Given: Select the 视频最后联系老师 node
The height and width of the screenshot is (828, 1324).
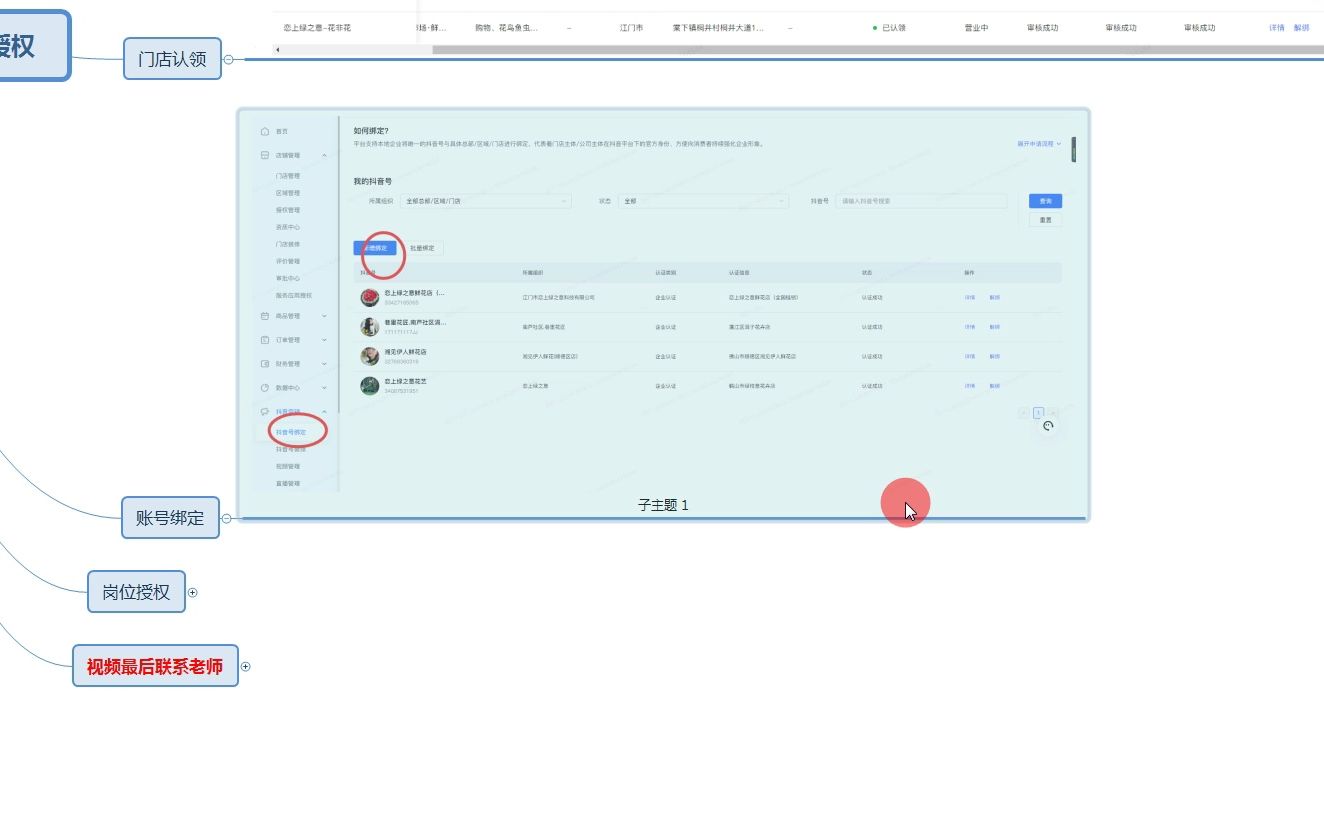Looking at the screenshot, I should point(155,666).
